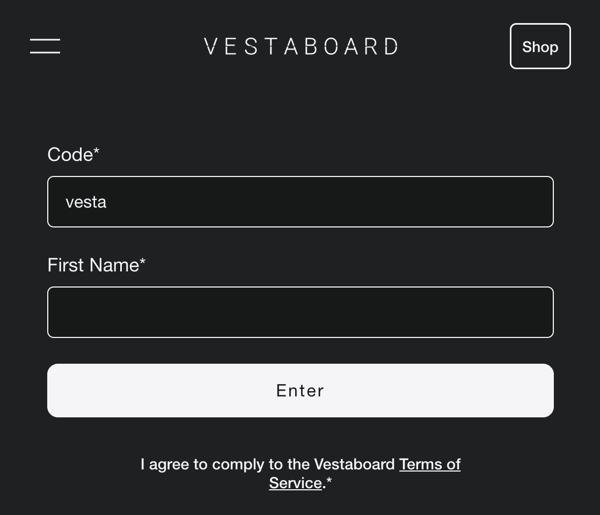Image resolution: width=600 pixels, height=515 pixels.
Task: Tap the outlined Shop button
Action: point(540,47)
